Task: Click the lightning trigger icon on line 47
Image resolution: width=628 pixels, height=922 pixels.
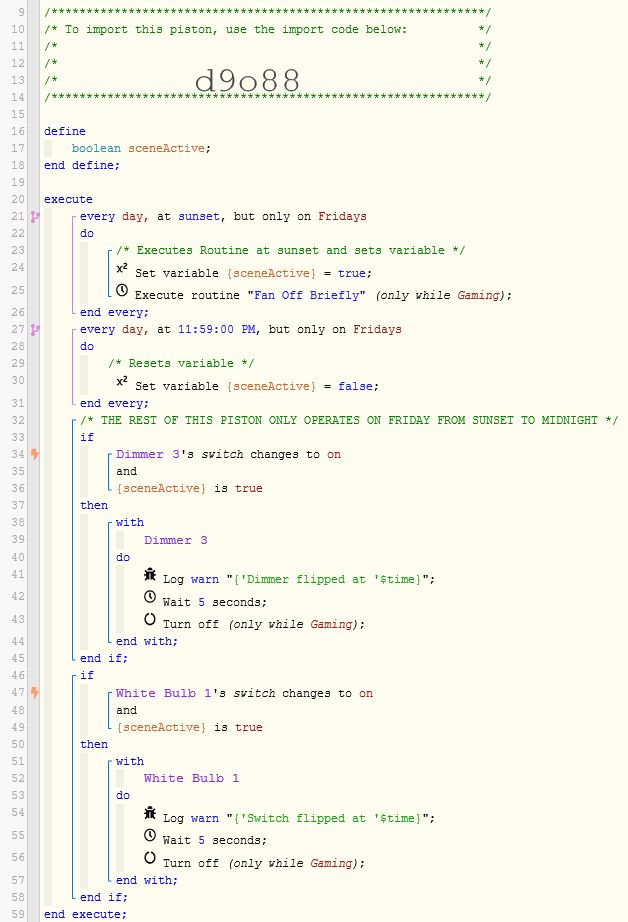Action: [x=35, y=693]
